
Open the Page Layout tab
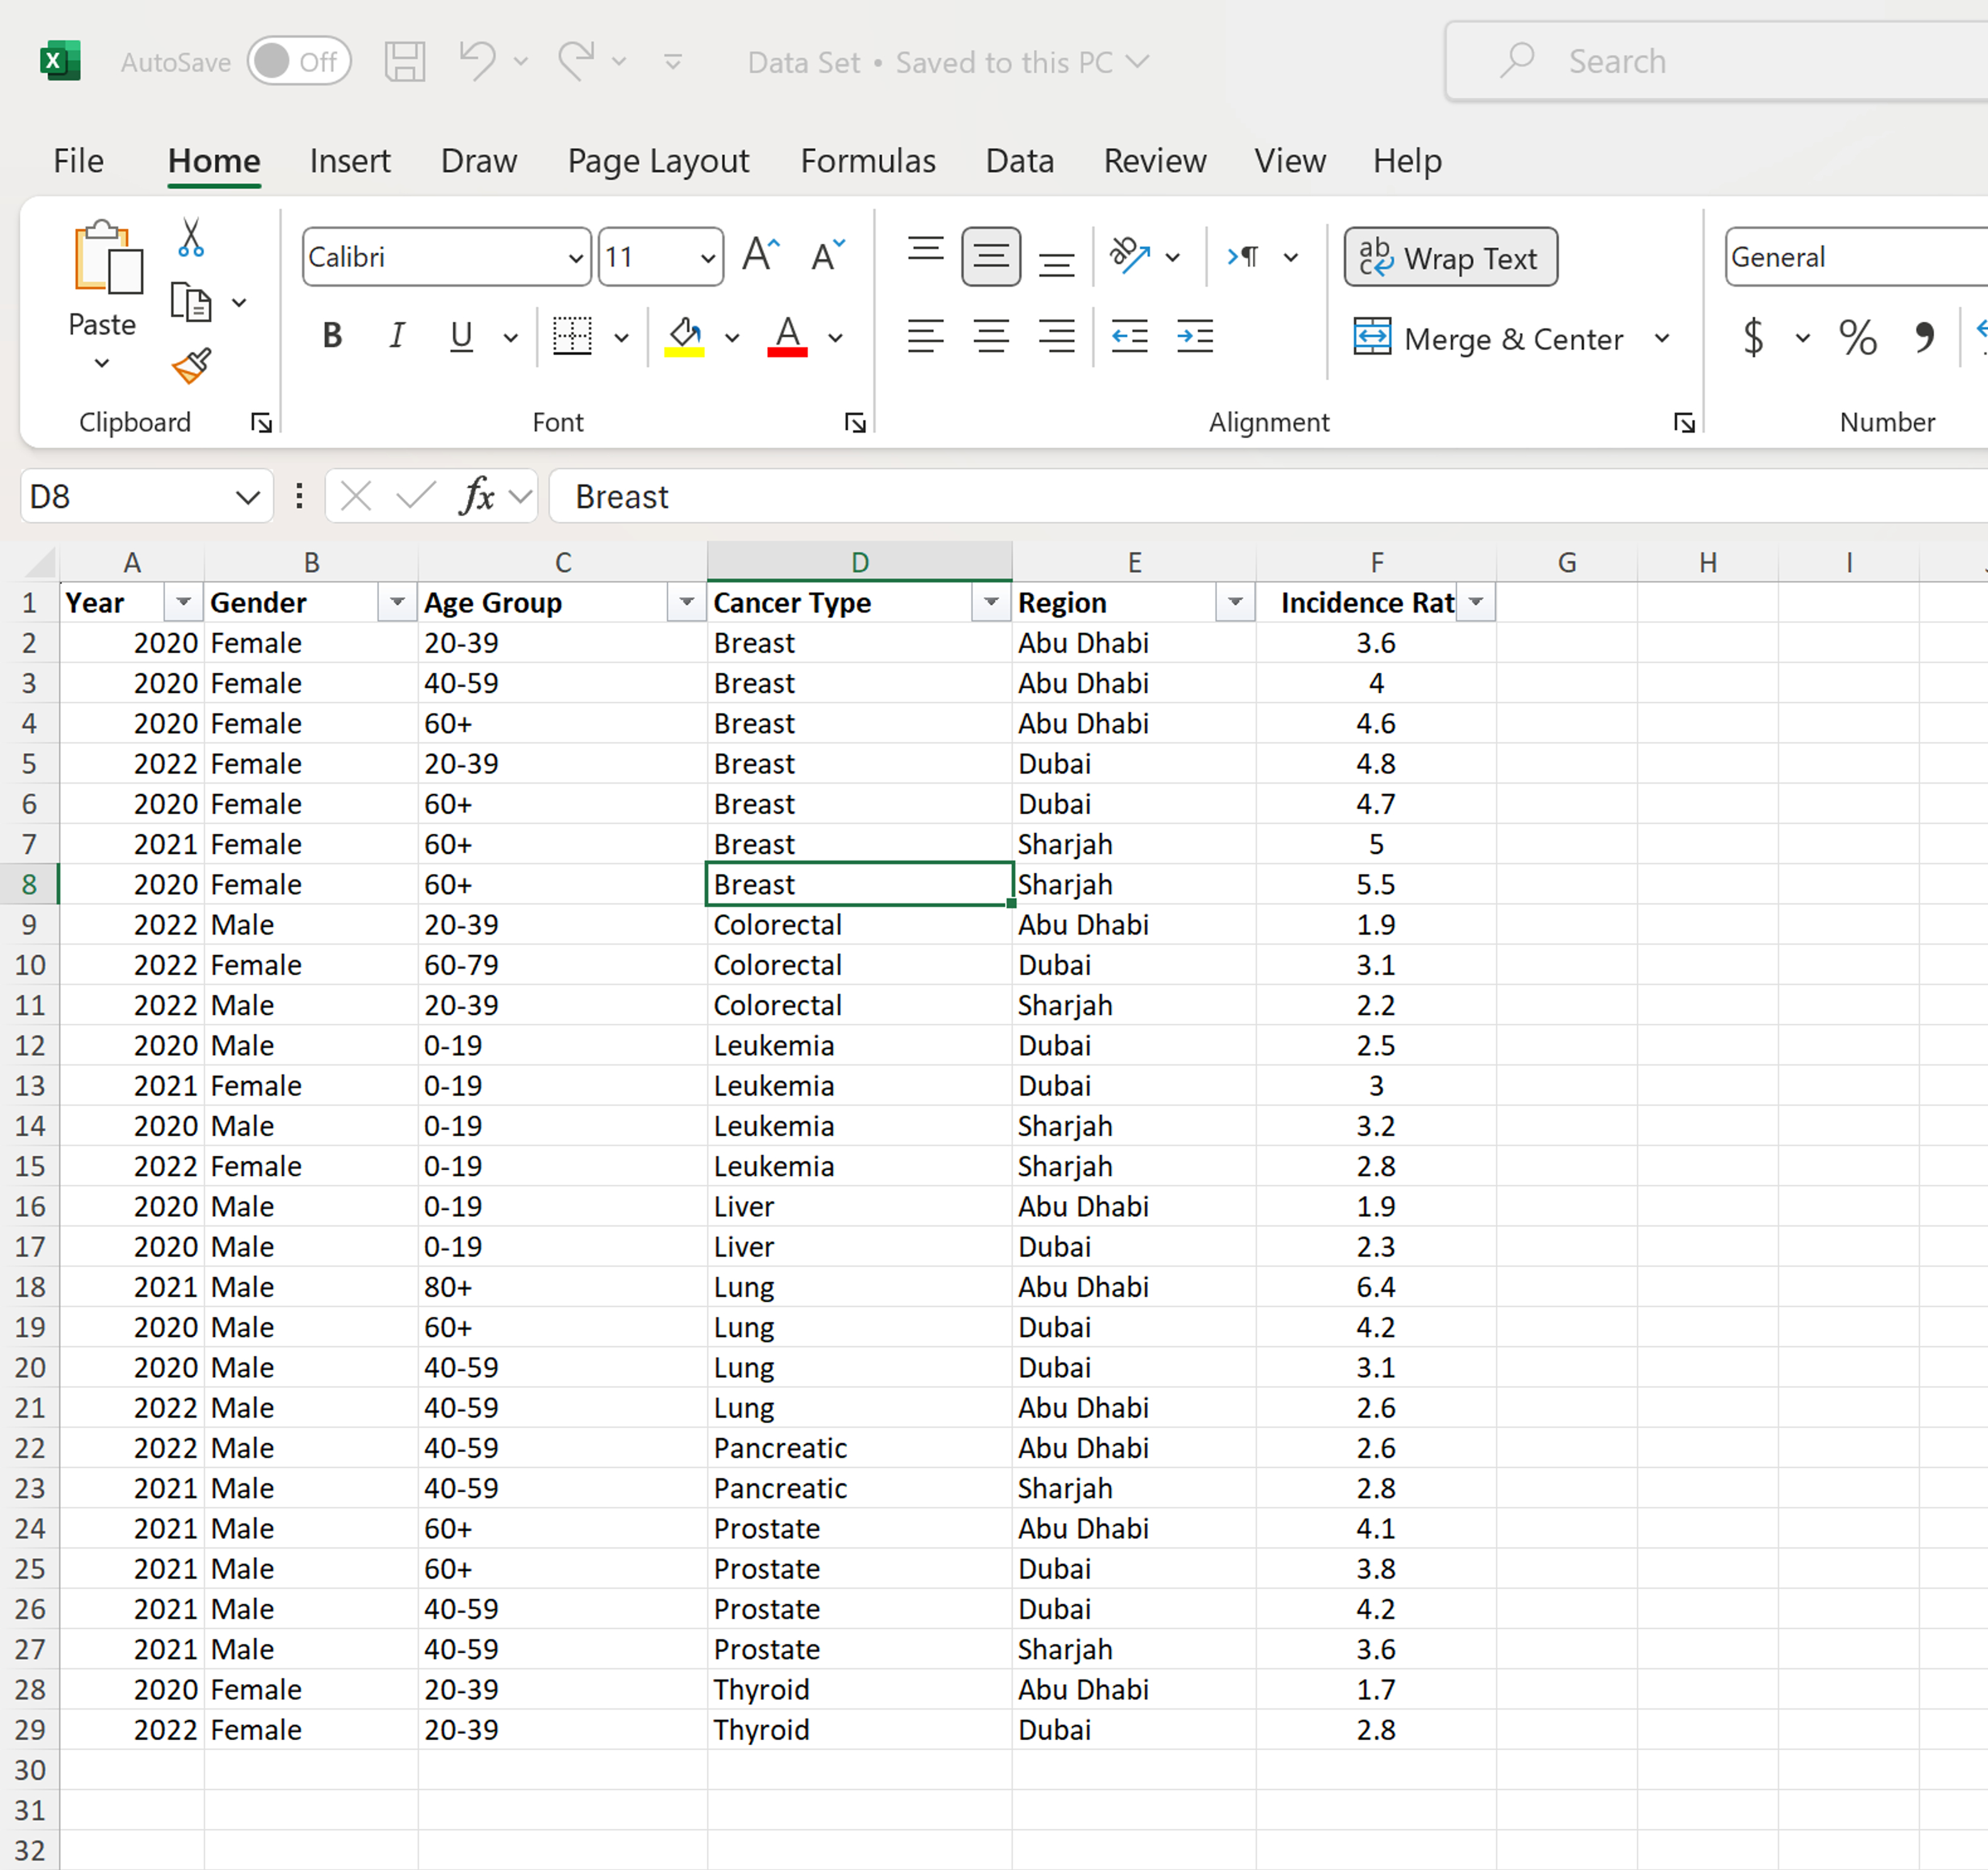(x=658, y=161)
